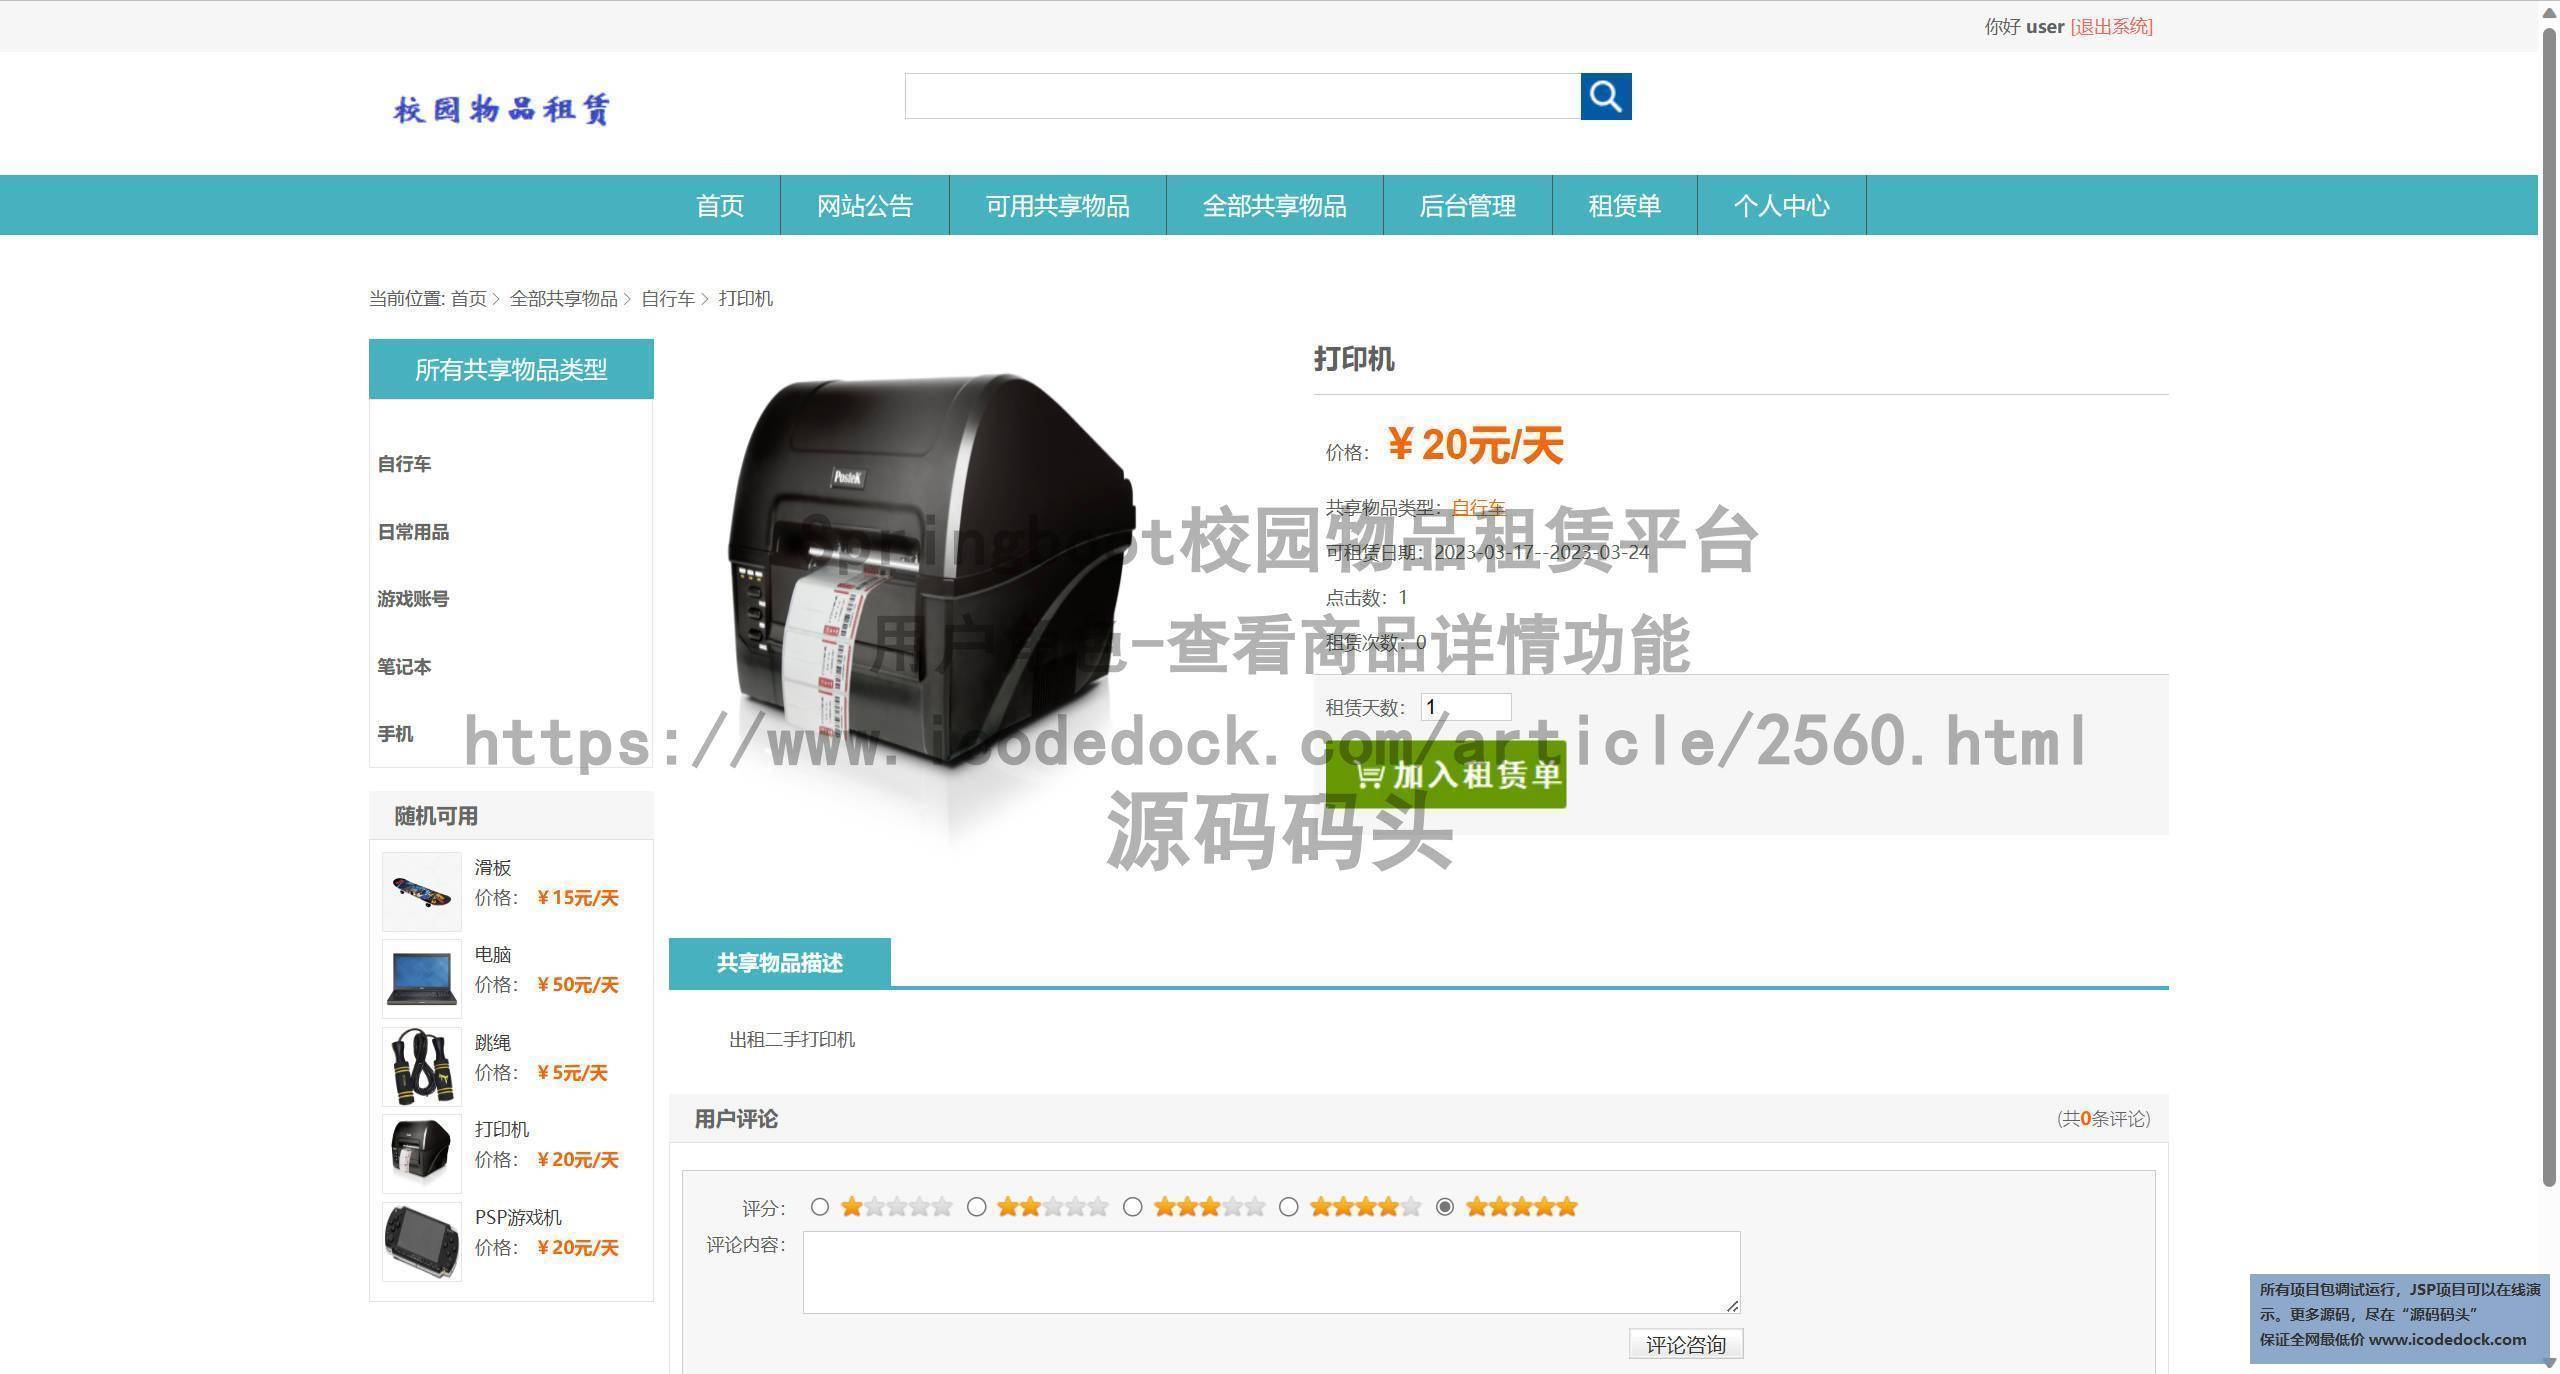The height and width of the screenshot is (1374, 2560).
Task: Open the PSP游戏机 product thumbnail
Action: click(x=420, y=1240)
